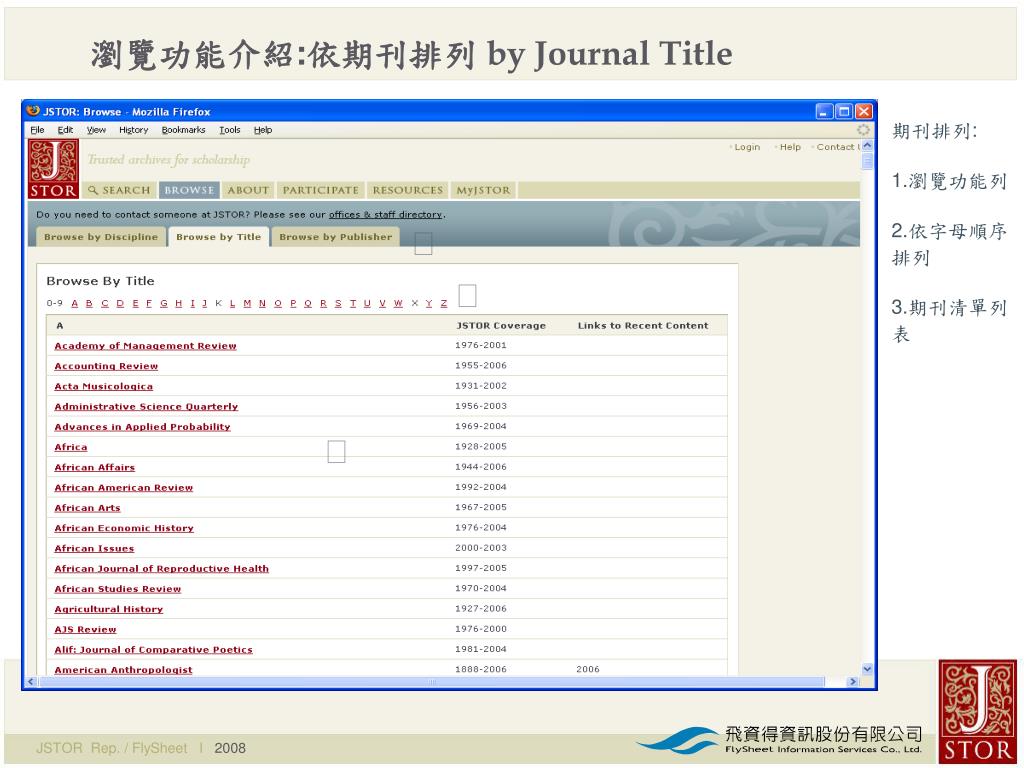Viewport: 1024px width, 768px height.
Task: Open the File menu
Action: coord(37,130)
